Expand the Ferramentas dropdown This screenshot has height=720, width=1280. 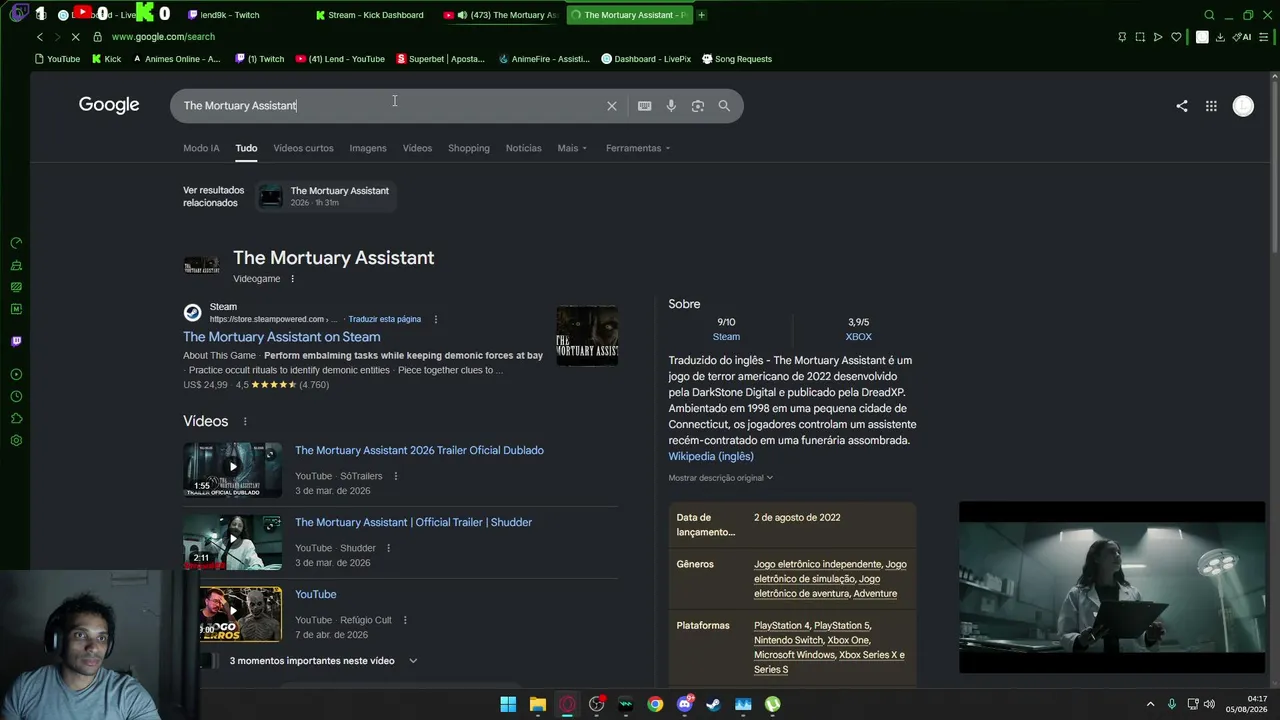pos(638,148)
